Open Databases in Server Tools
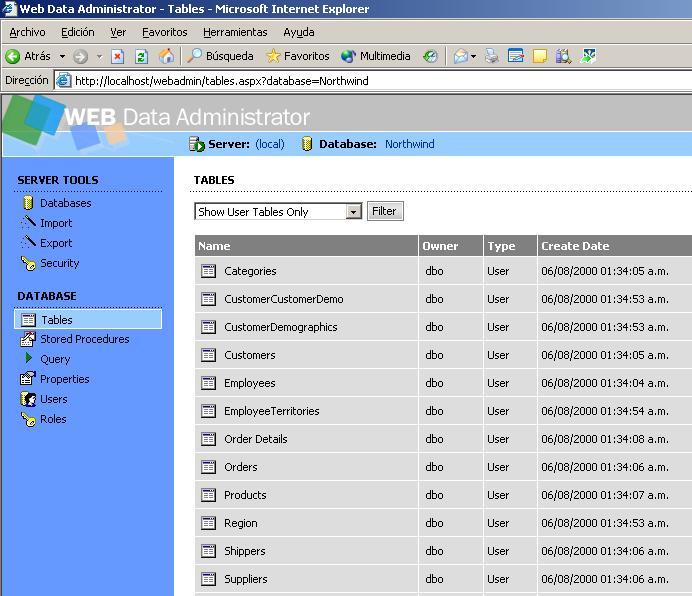The height and width of the screenshot is (596, 692). click(65, 203)
